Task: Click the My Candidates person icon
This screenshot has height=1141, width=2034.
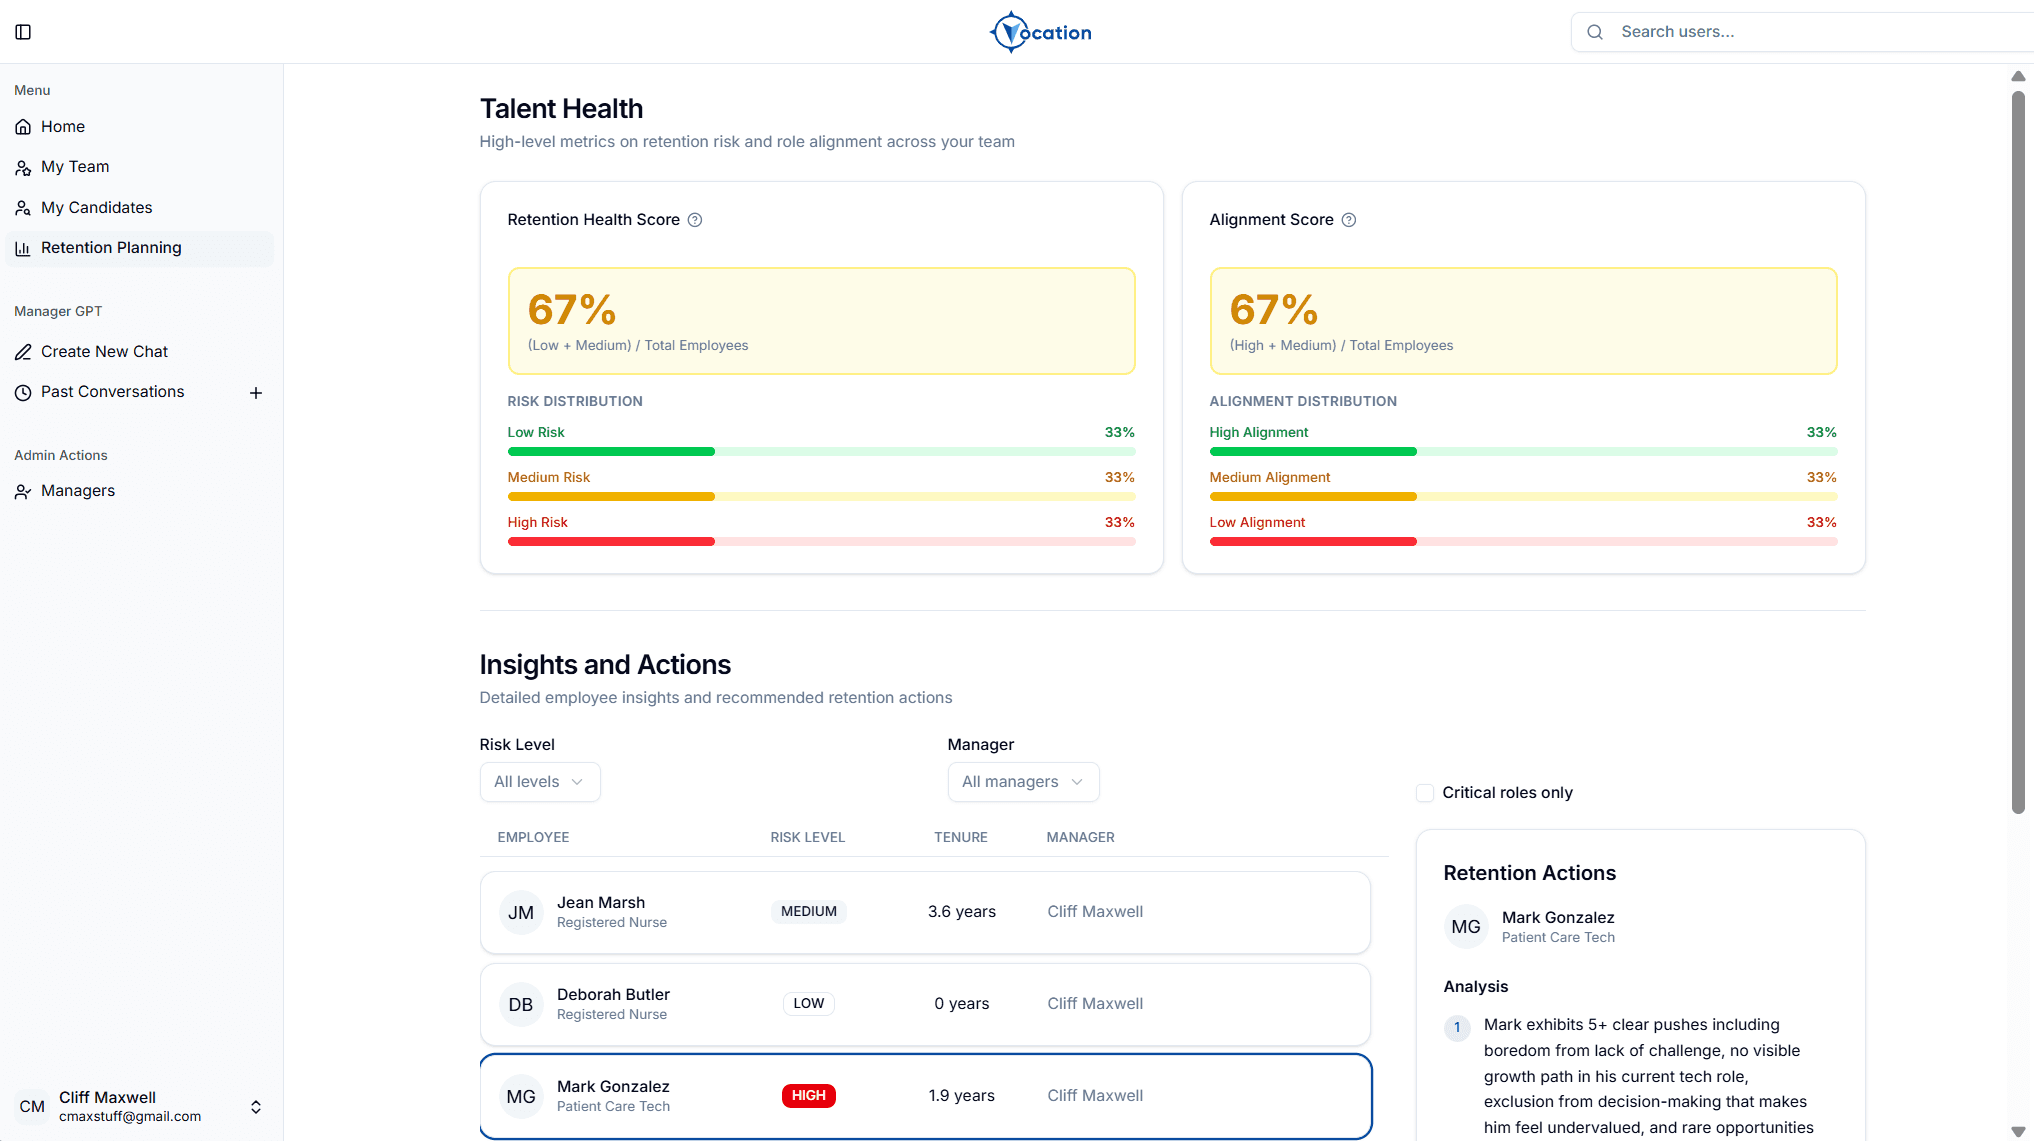Action: (x=23, y=208)
